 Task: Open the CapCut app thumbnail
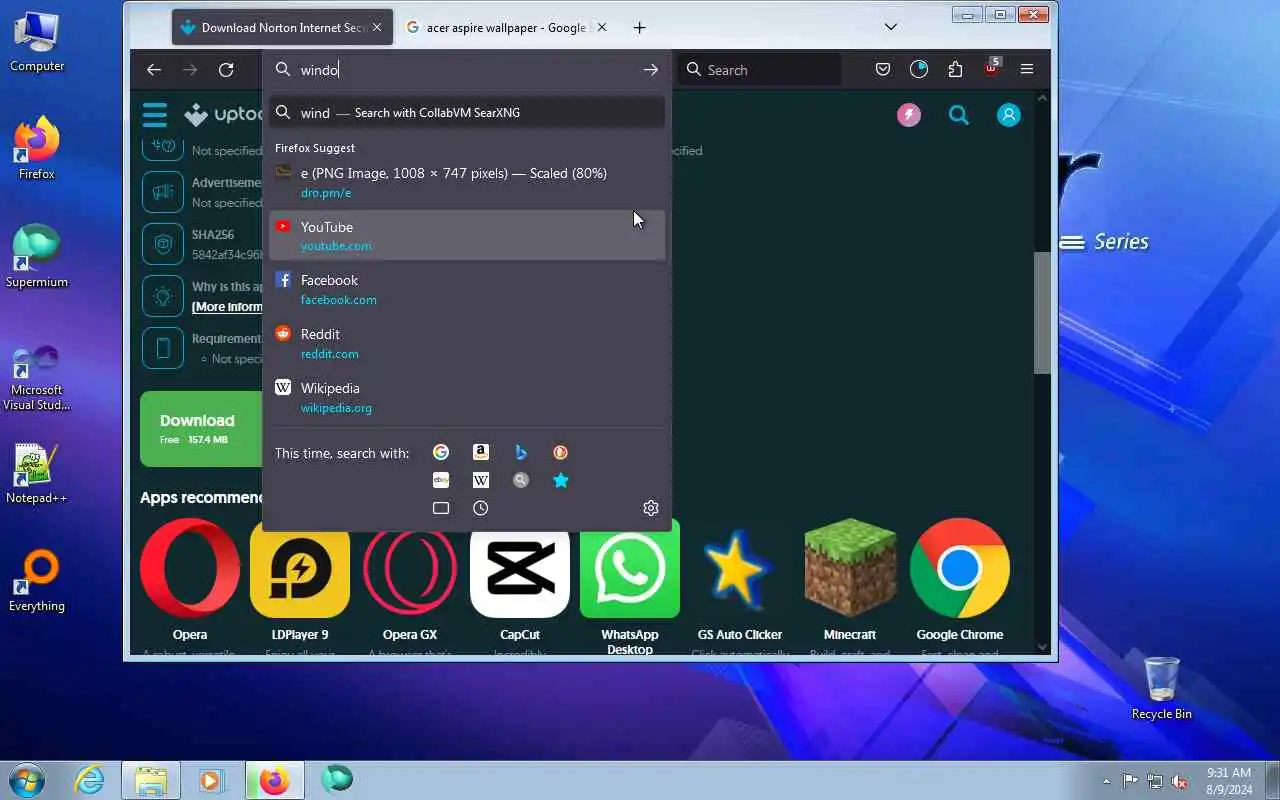[x=520, y=568]
